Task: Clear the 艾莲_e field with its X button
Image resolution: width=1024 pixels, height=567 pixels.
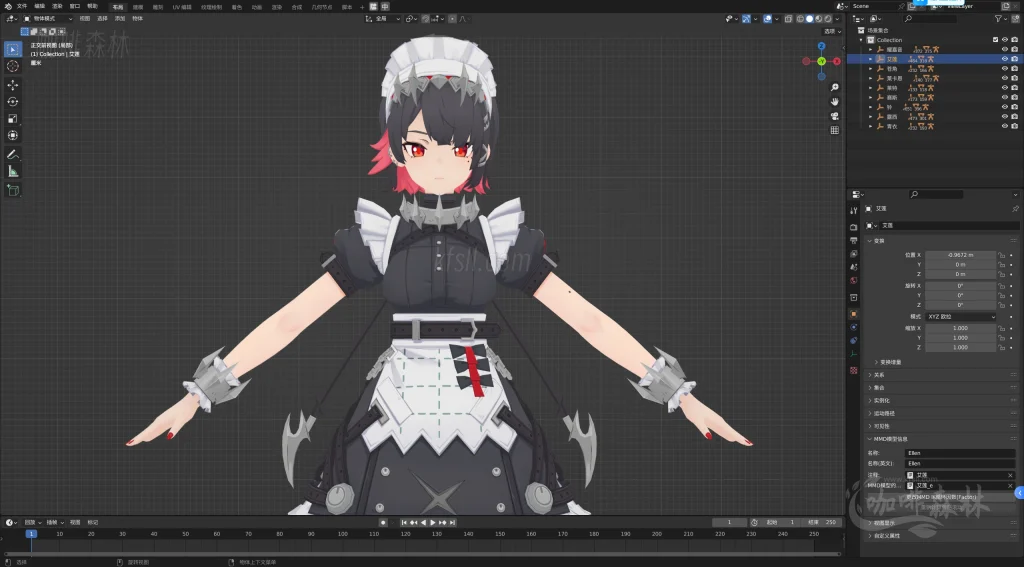Action: tap(1010, 486)
